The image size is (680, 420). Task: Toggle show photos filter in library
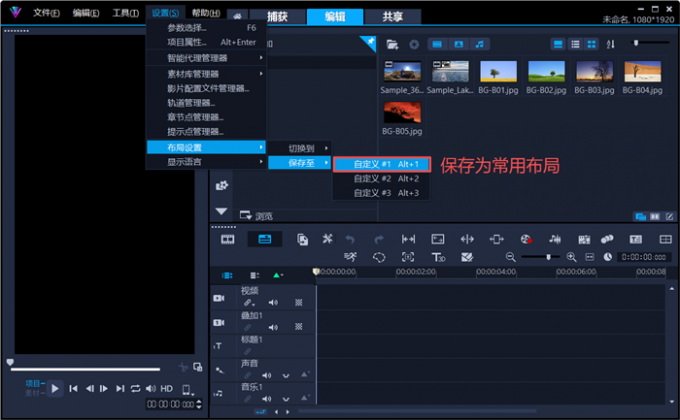pos(458,44)
